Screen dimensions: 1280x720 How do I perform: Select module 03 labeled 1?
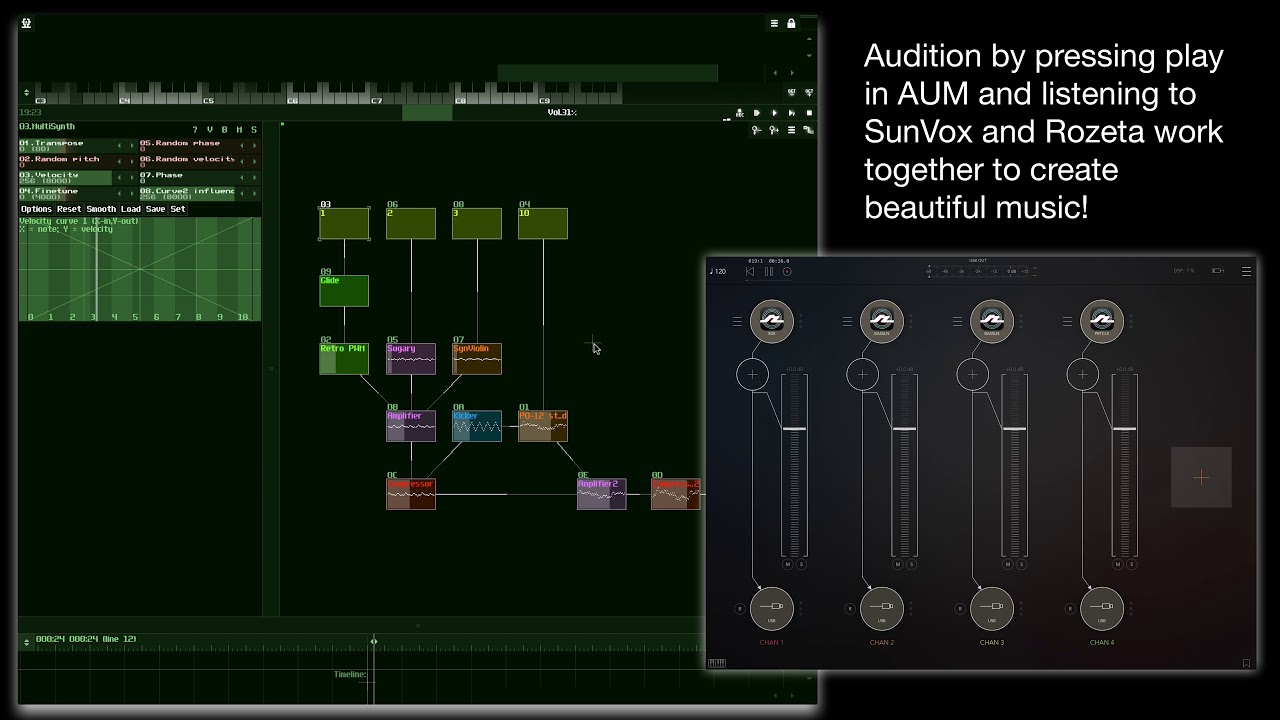344,223
